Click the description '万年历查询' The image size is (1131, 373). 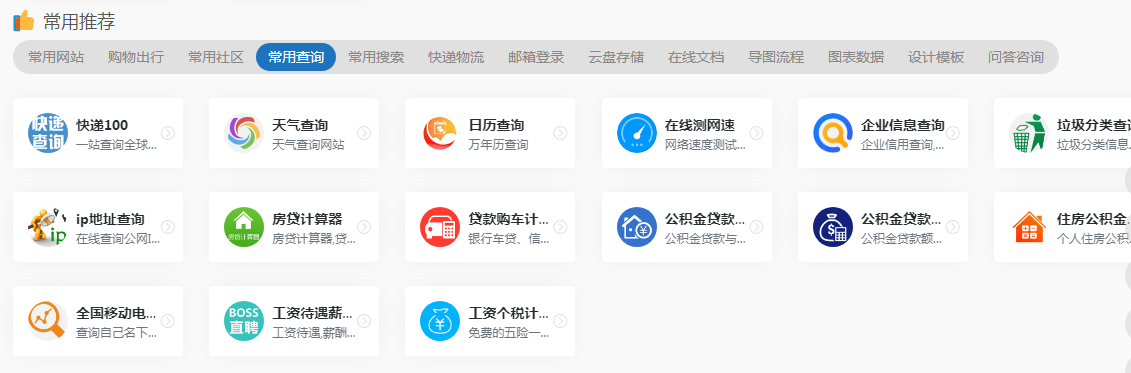click(x=498, y=144)
